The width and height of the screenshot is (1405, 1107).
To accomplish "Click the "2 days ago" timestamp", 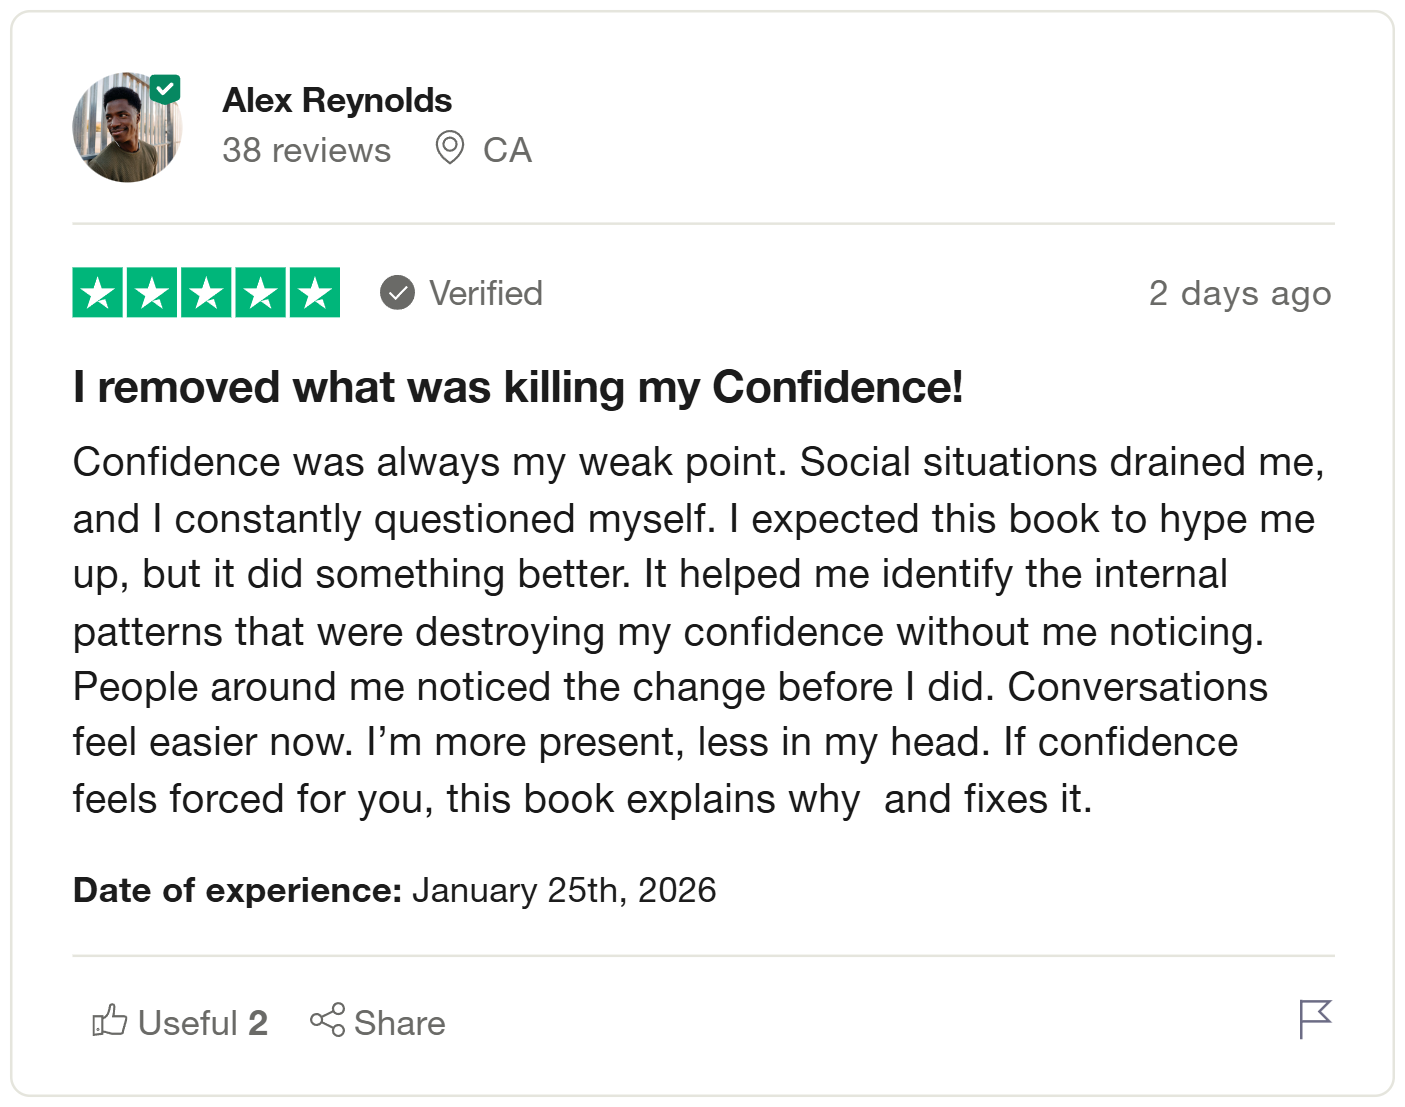I will click(x=1240, y=293).
